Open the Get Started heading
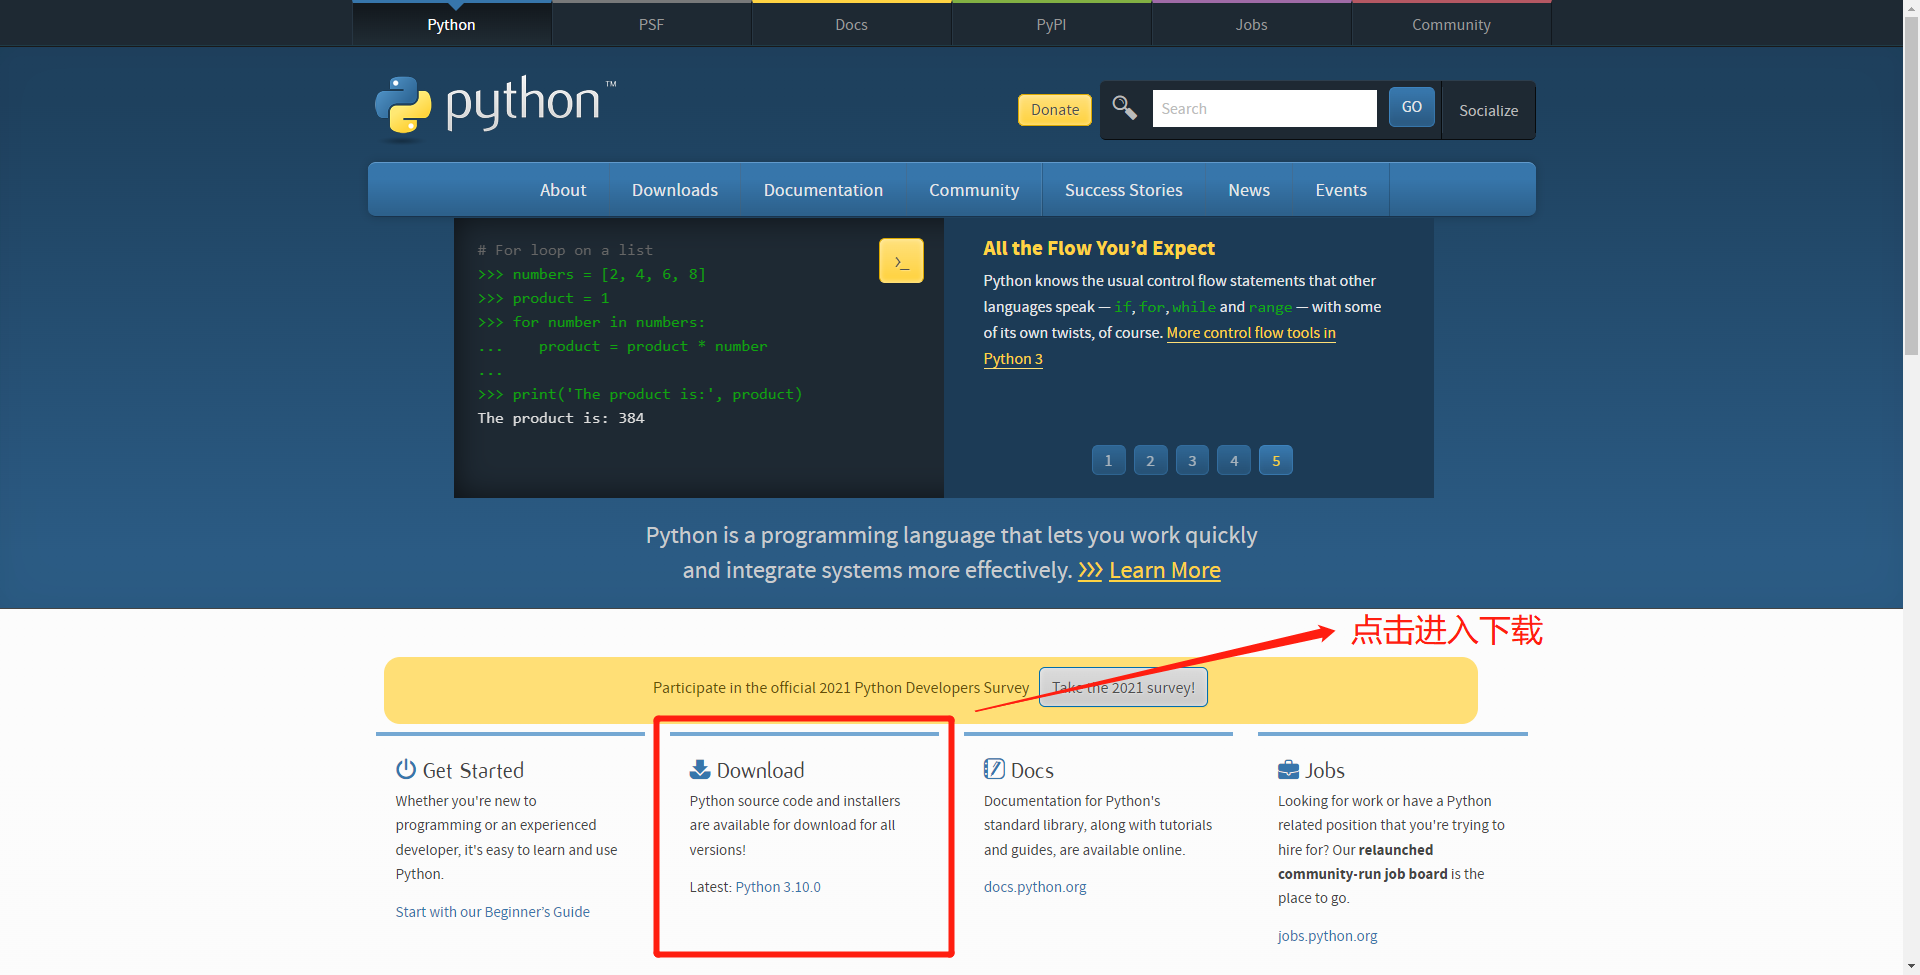Screen dimensions: 1920x975 473,770
